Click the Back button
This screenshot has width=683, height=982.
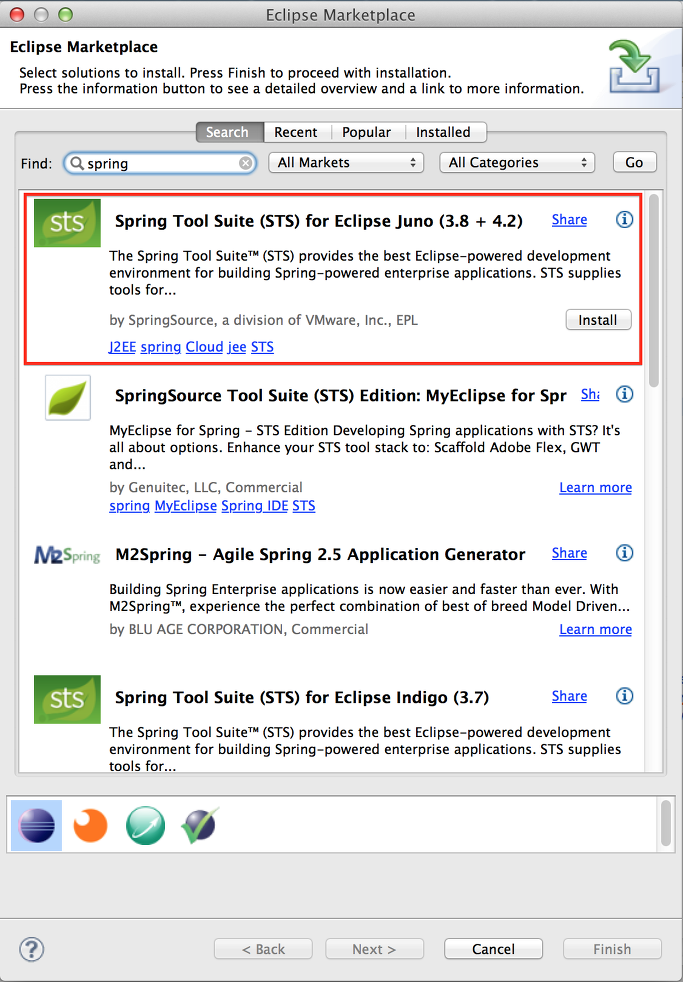tap(263, 949)
